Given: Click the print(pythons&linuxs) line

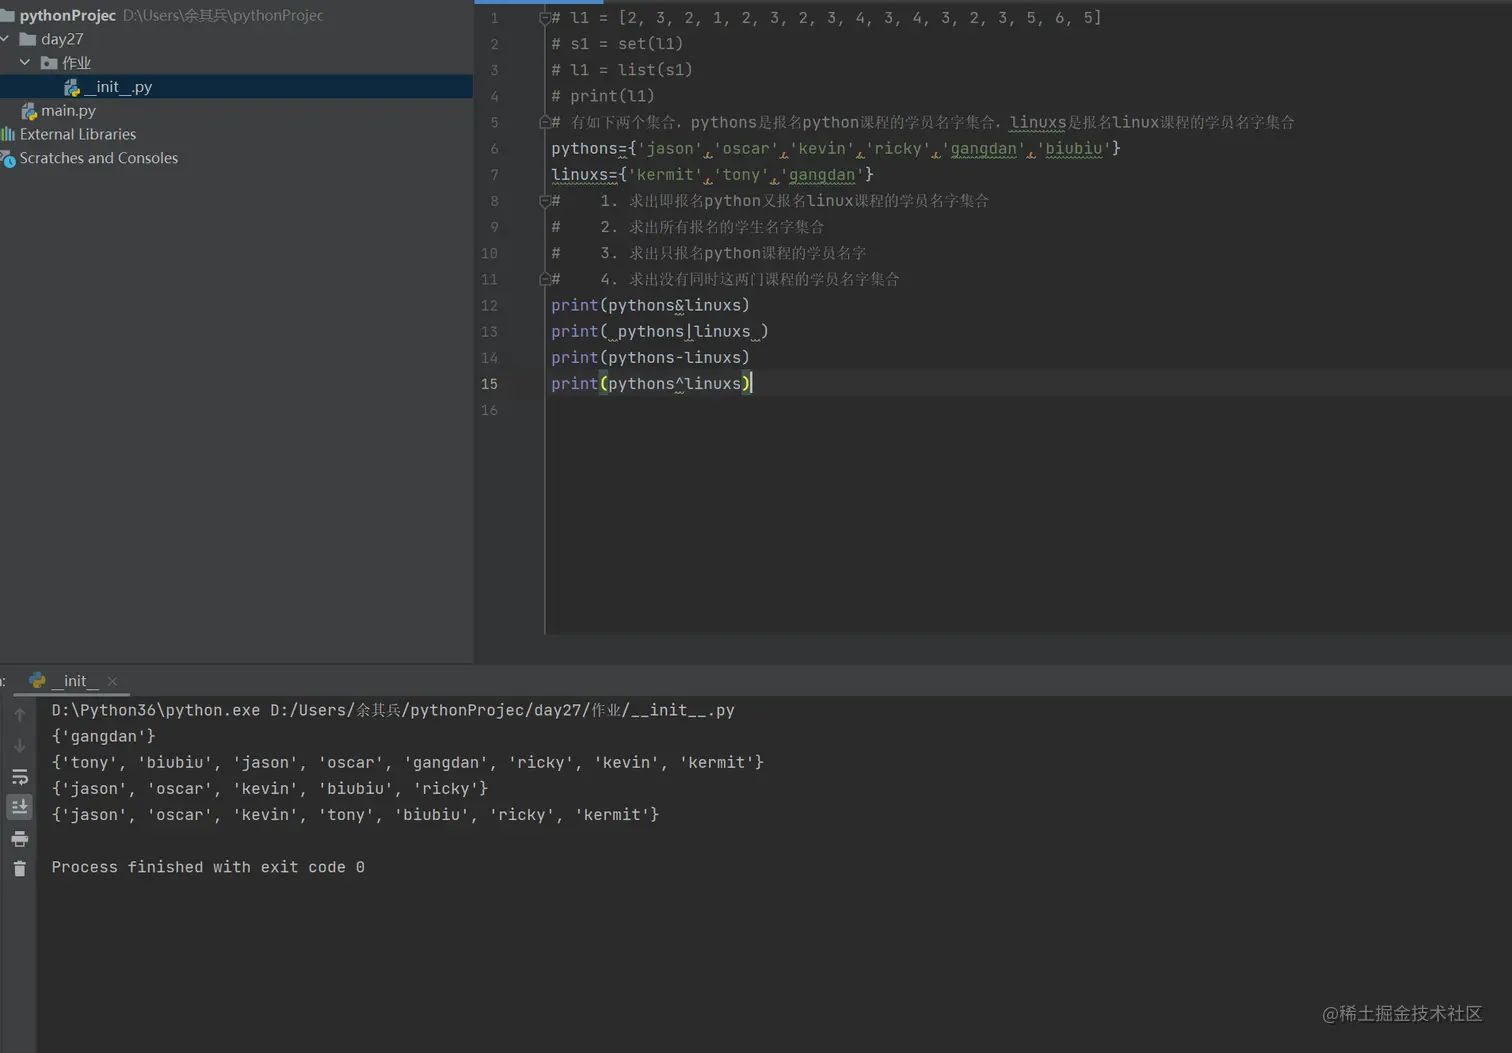Looking at the screenshot, I should pyautogui.click(x=650, y=306).
